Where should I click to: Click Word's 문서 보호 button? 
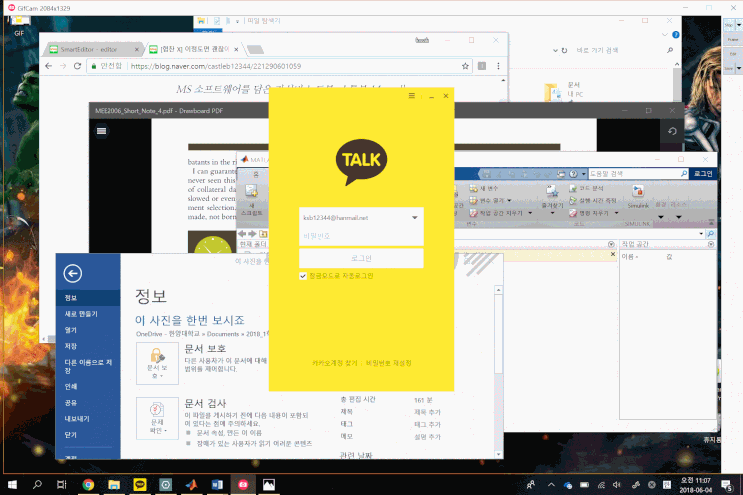(x=157, y=363)
